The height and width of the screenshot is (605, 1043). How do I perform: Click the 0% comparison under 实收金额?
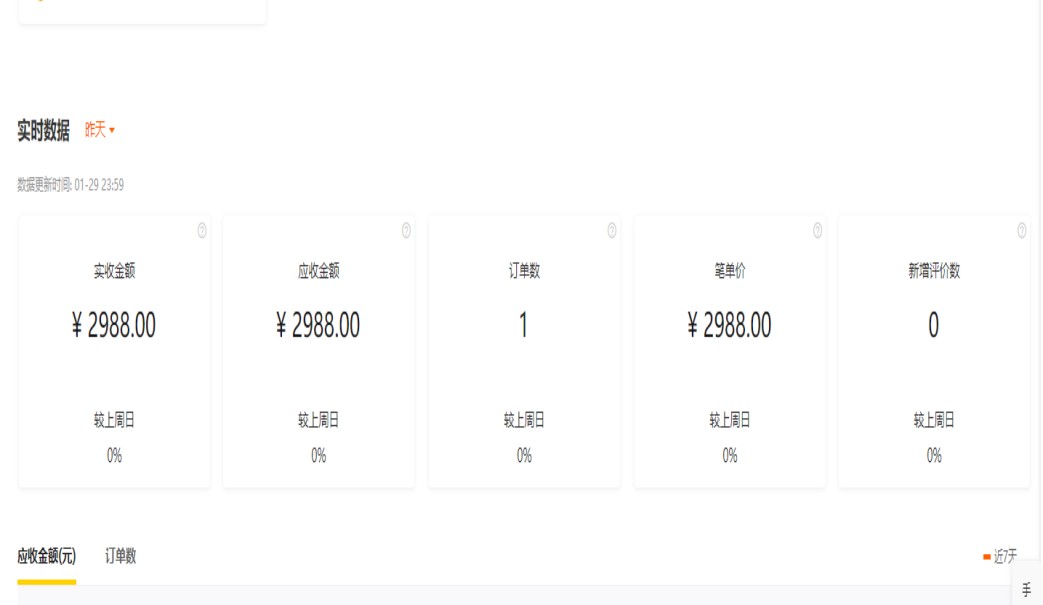tap(114, 456)
